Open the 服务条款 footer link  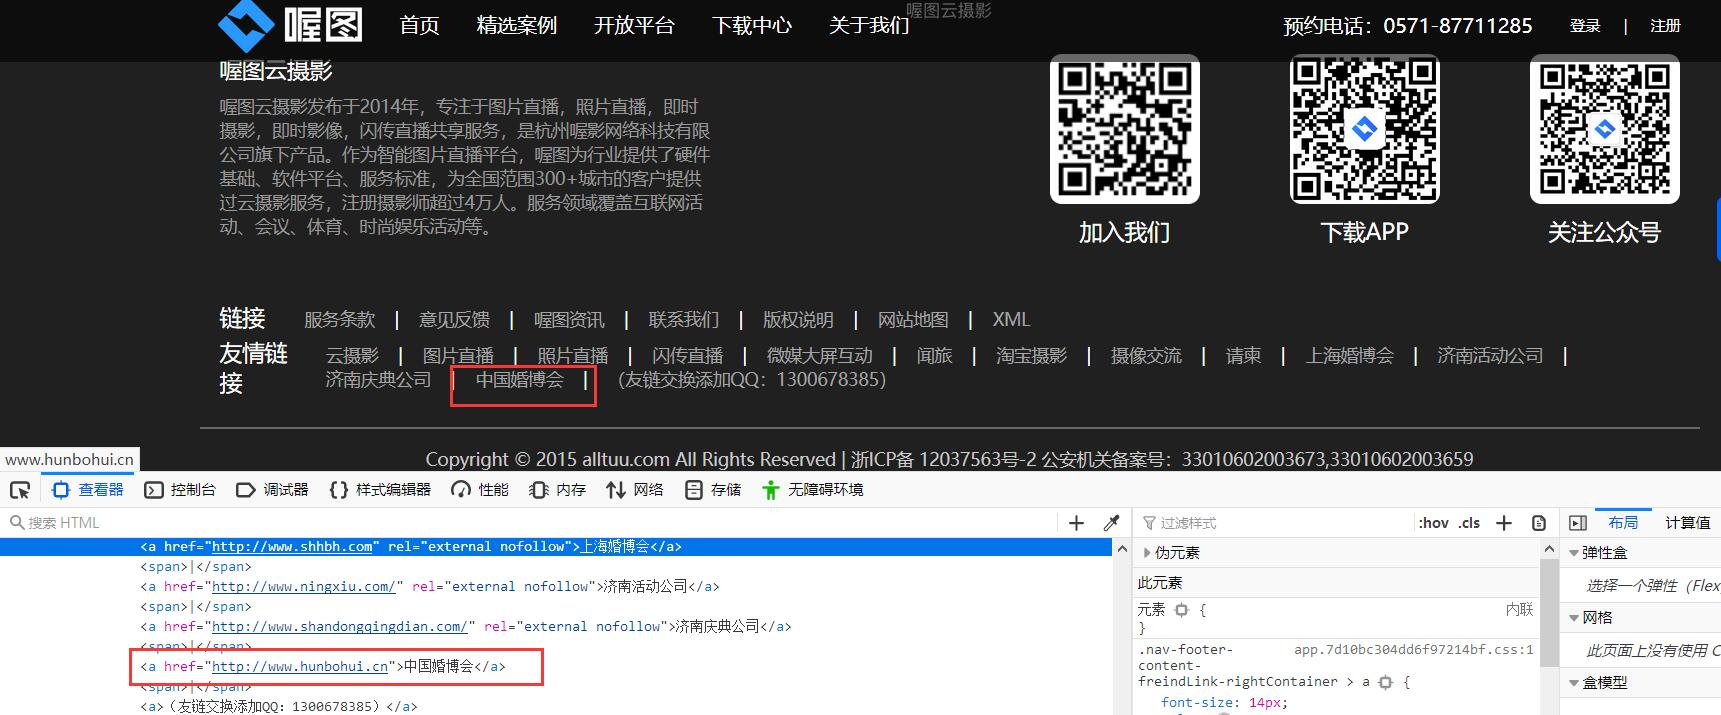[340, 320]
